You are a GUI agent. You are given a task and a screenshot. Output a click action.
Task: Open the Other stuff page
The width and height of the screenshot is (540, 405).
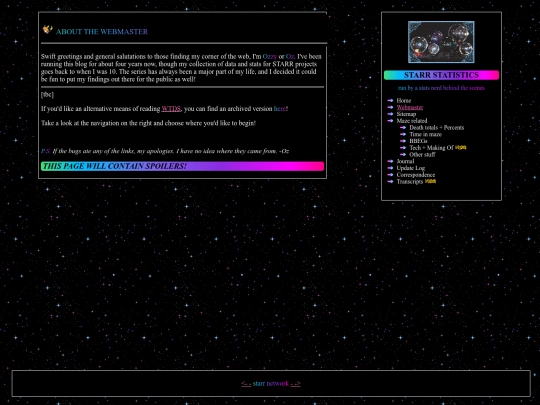422,155
